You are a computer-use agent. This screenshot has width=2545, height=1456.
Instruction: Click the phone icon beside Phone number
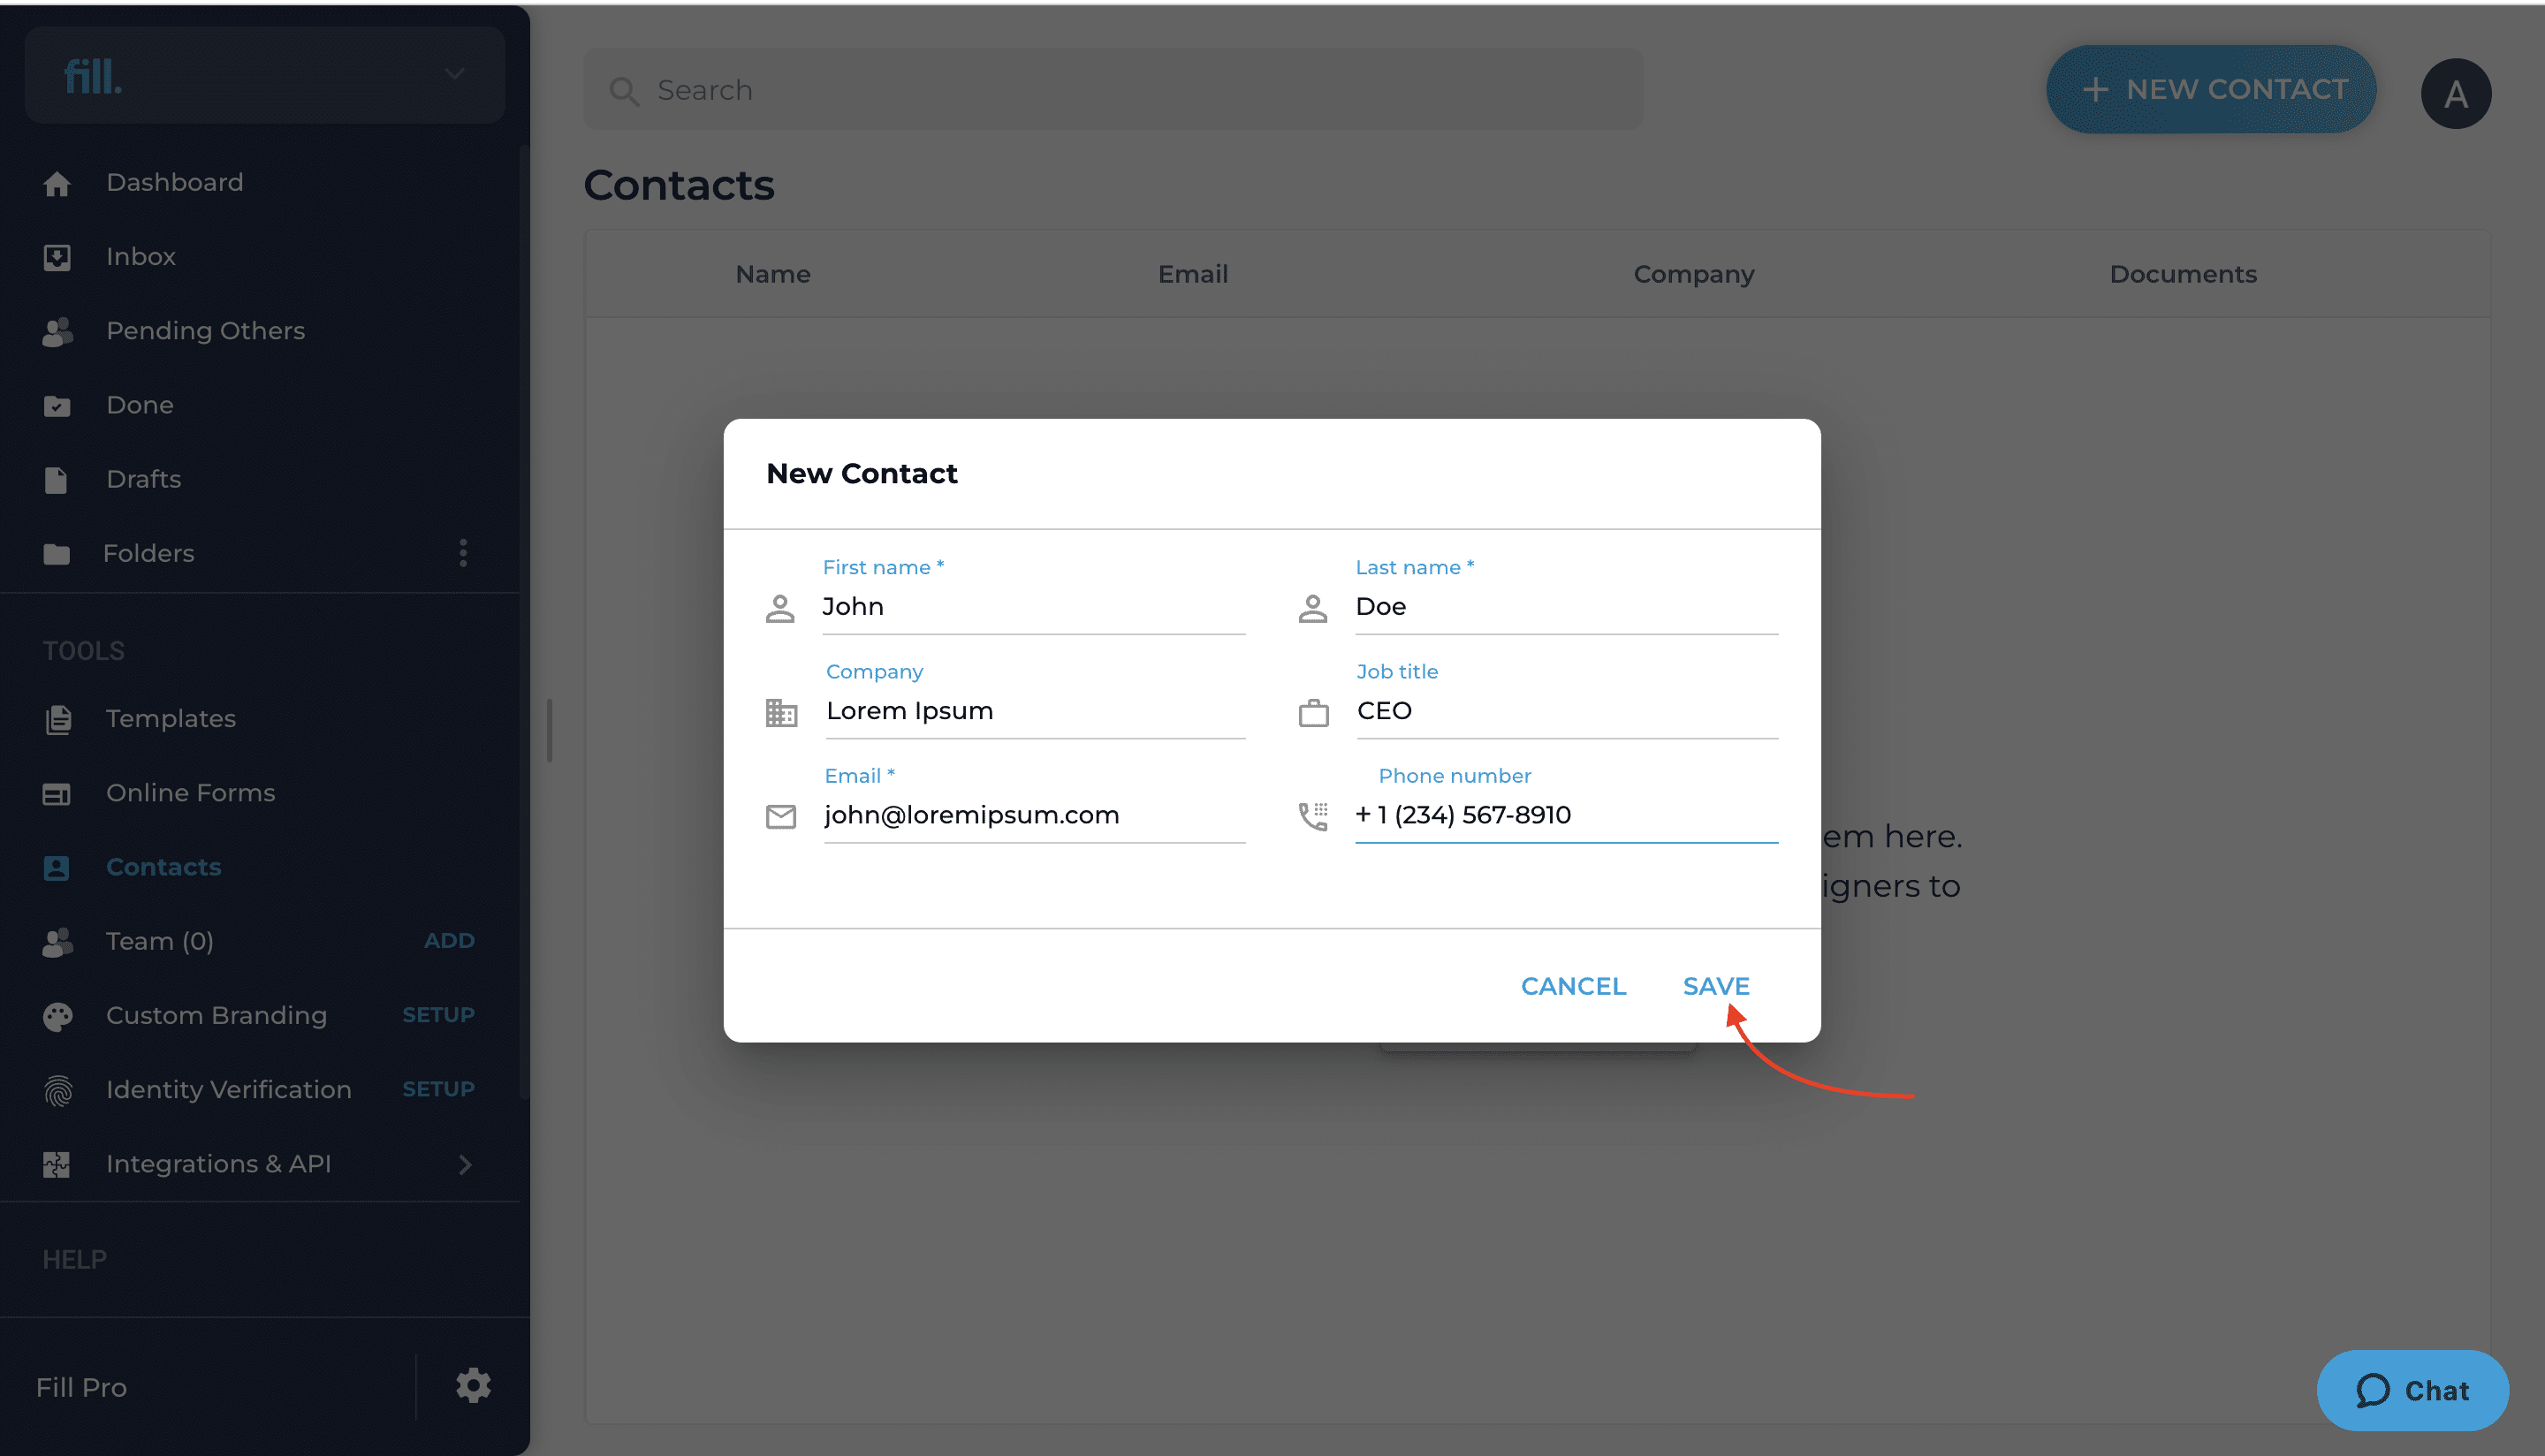pyautogui.click(x=1313, y=817)
